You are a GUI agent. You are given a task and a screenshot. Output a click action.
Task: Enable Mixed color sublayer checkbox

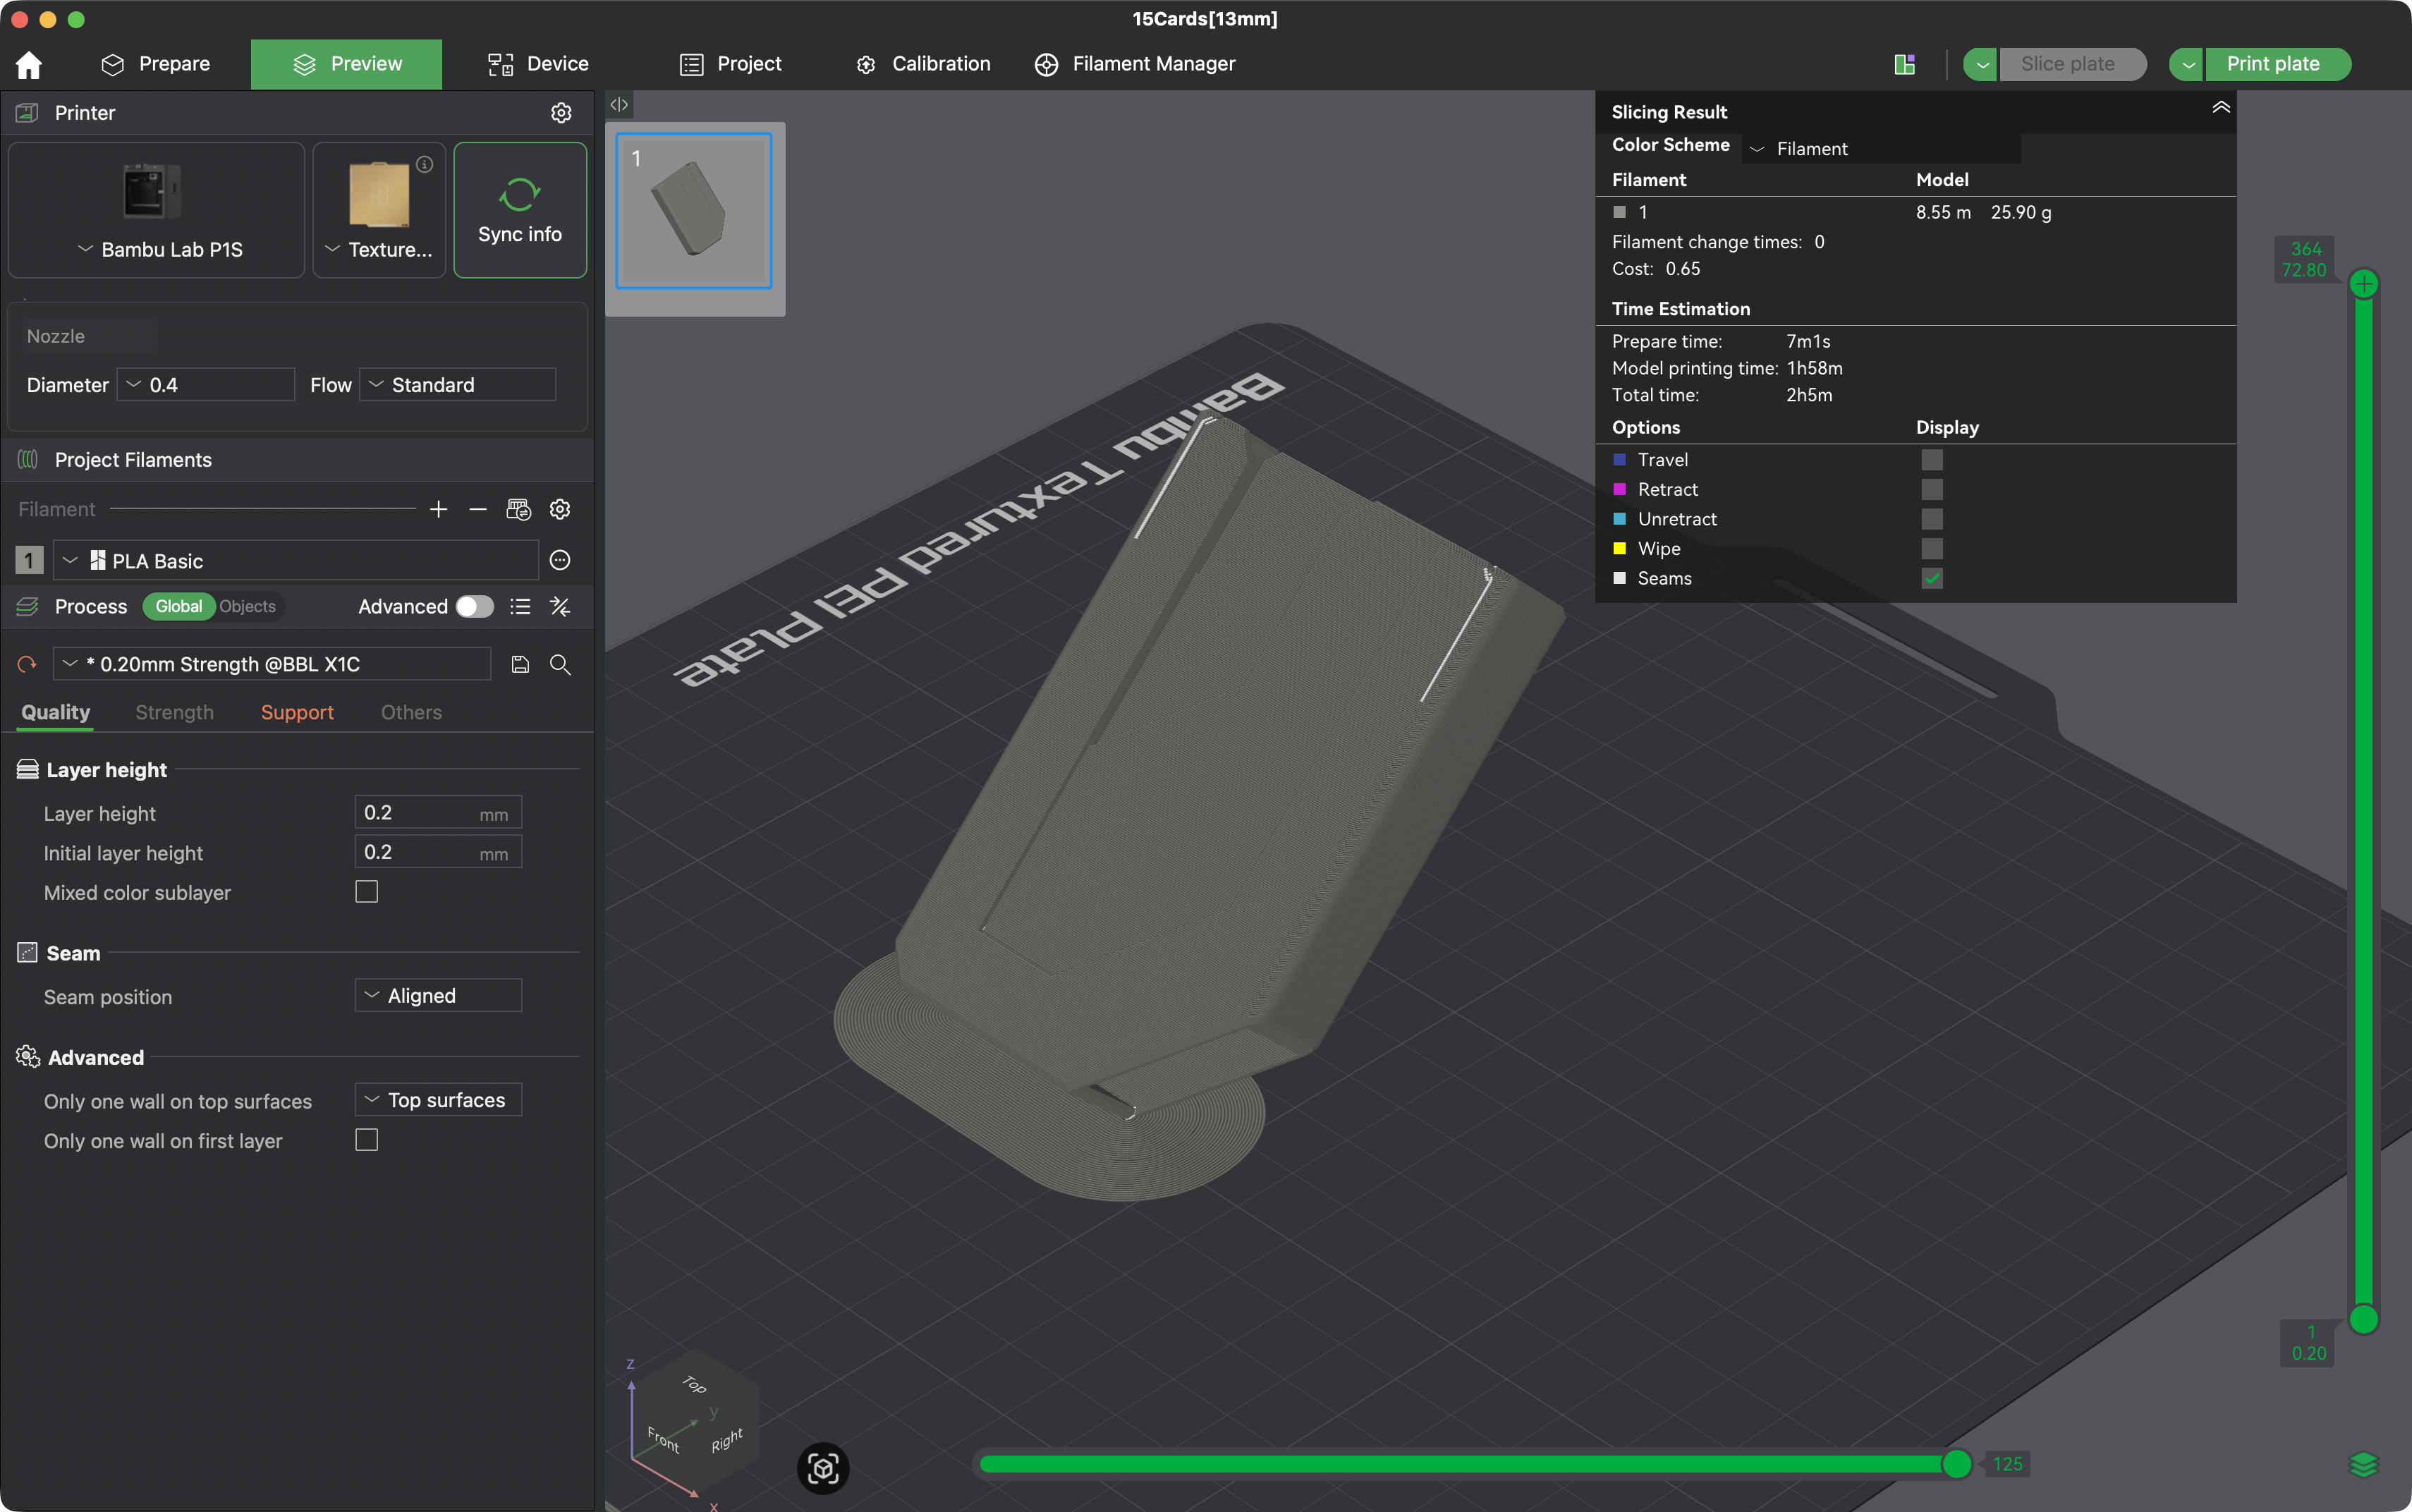pyautogui.click(x=367, y=892)
